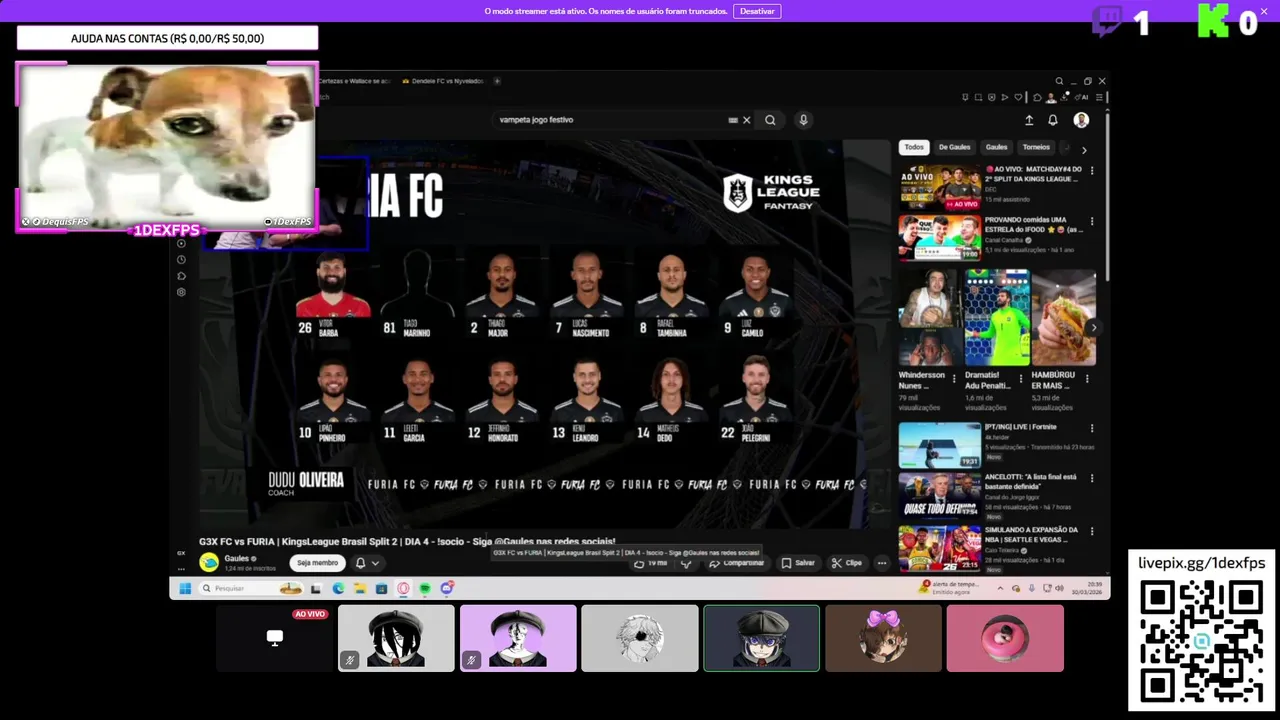Select the Gaules filter chip
This screenshot has height=720, width=1280.
996,147
